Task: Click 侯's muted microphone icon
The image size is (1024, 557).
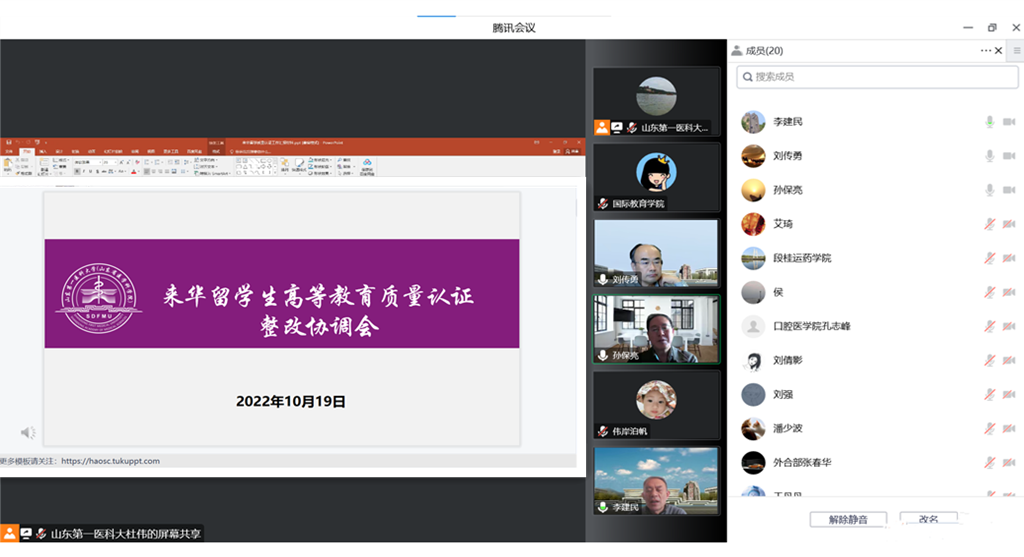Action: point(989,292)
